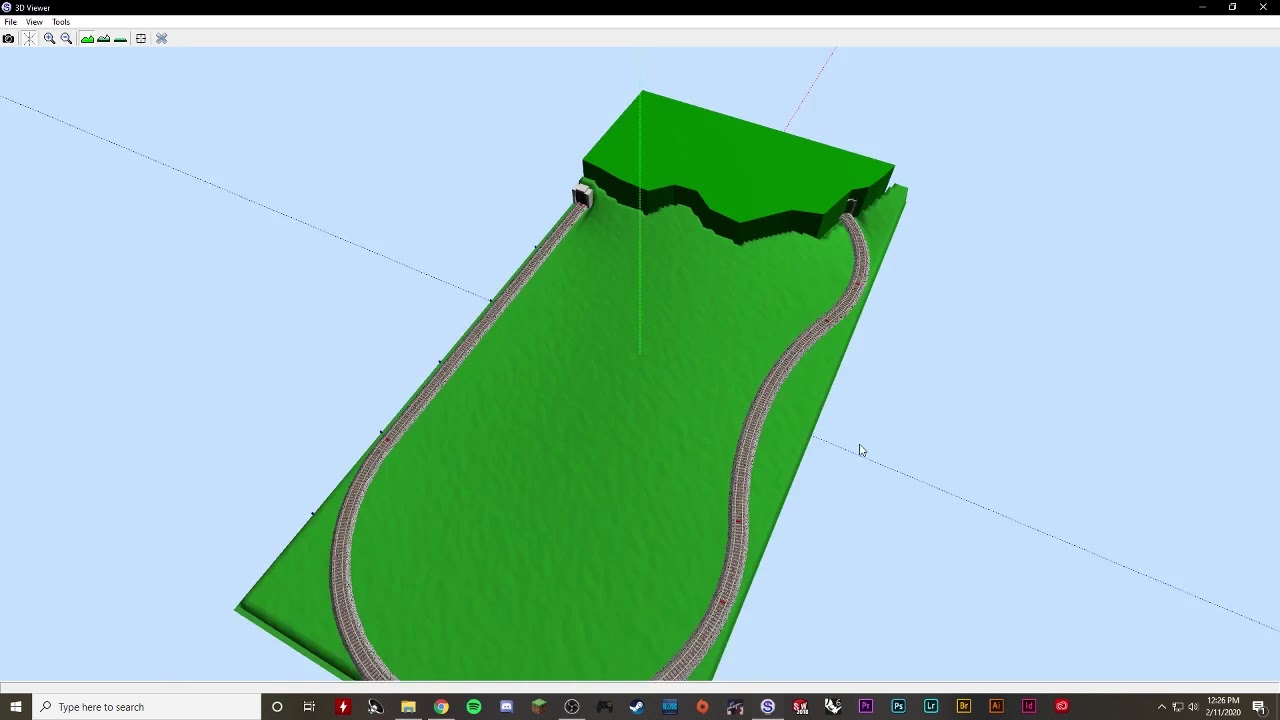Open OBS Studio from taskbar
Screen dimensions: 1280x720
point(572,707)
